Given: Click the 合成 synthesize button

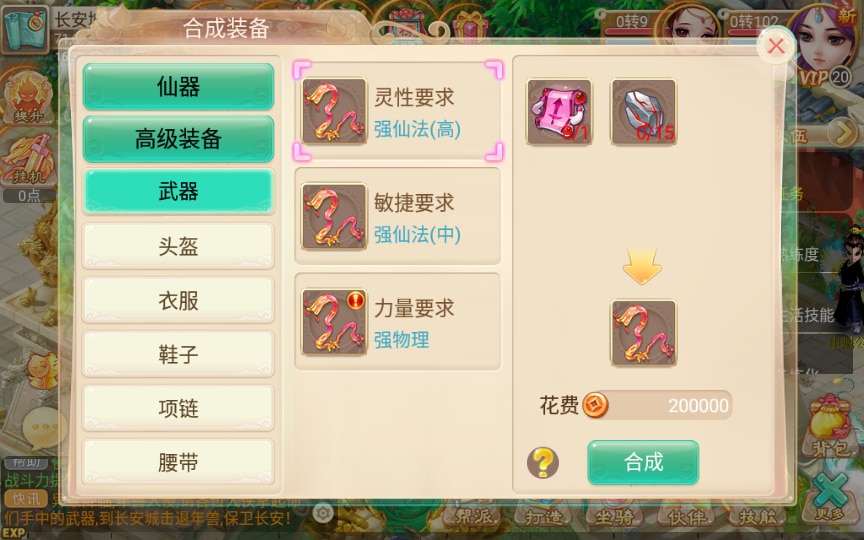Looking at the screenshot, I should click(x=643, y=462).
